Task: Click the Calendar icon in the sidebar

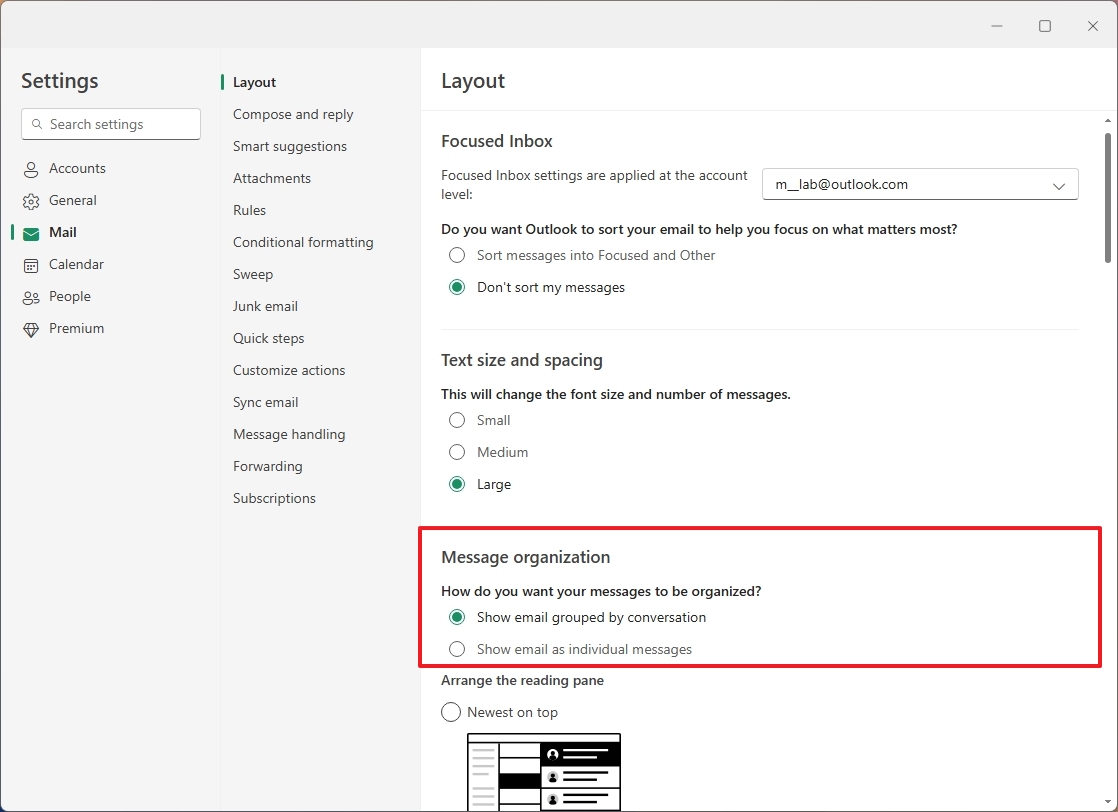Action: click(31, 266)
